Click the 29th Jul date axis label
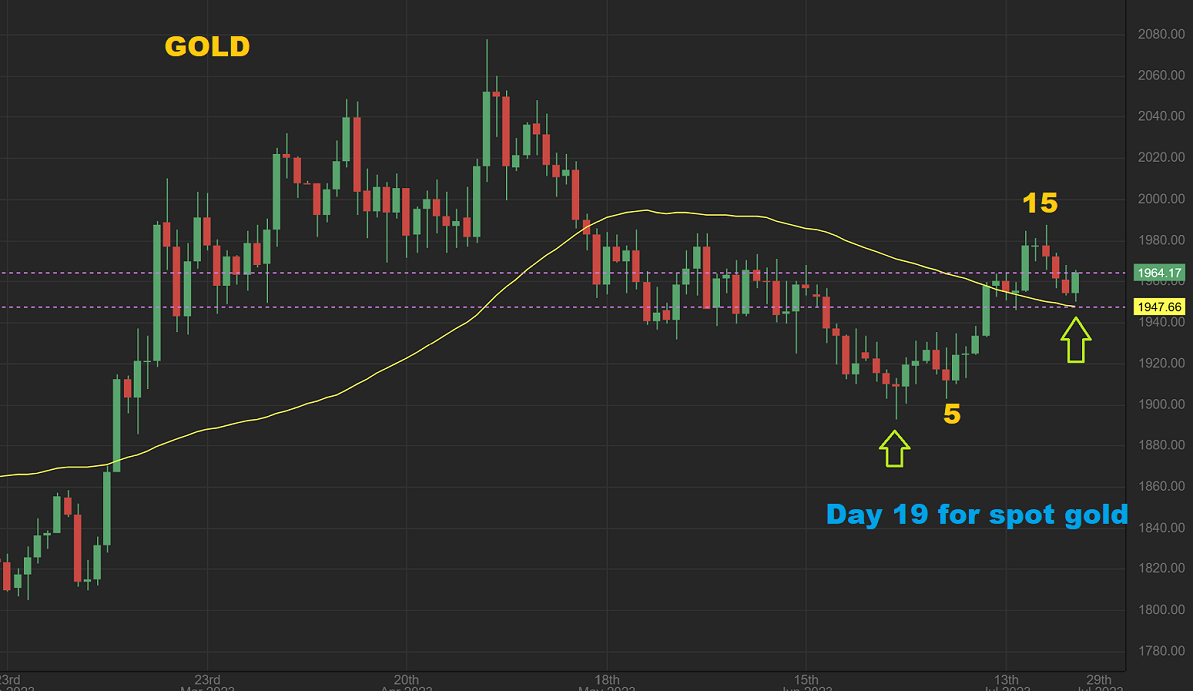This screenshot has height=691, width=1193. pyautogui.click(x=1099, y=683)
